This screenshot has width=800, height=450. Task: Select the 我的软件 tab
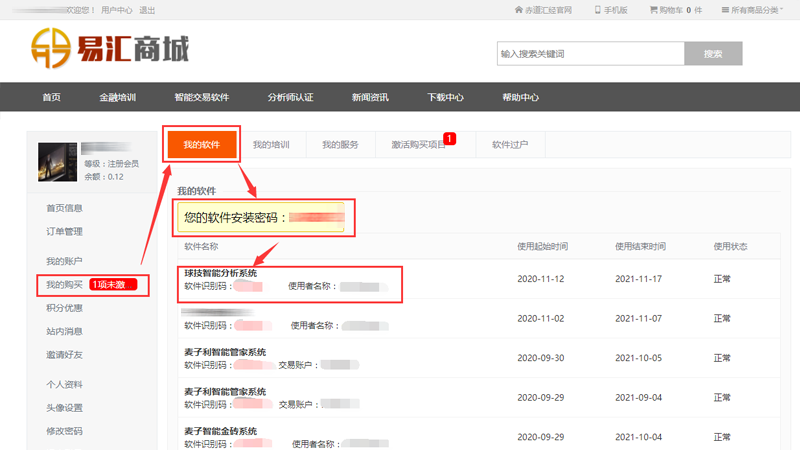click(202, 144)
